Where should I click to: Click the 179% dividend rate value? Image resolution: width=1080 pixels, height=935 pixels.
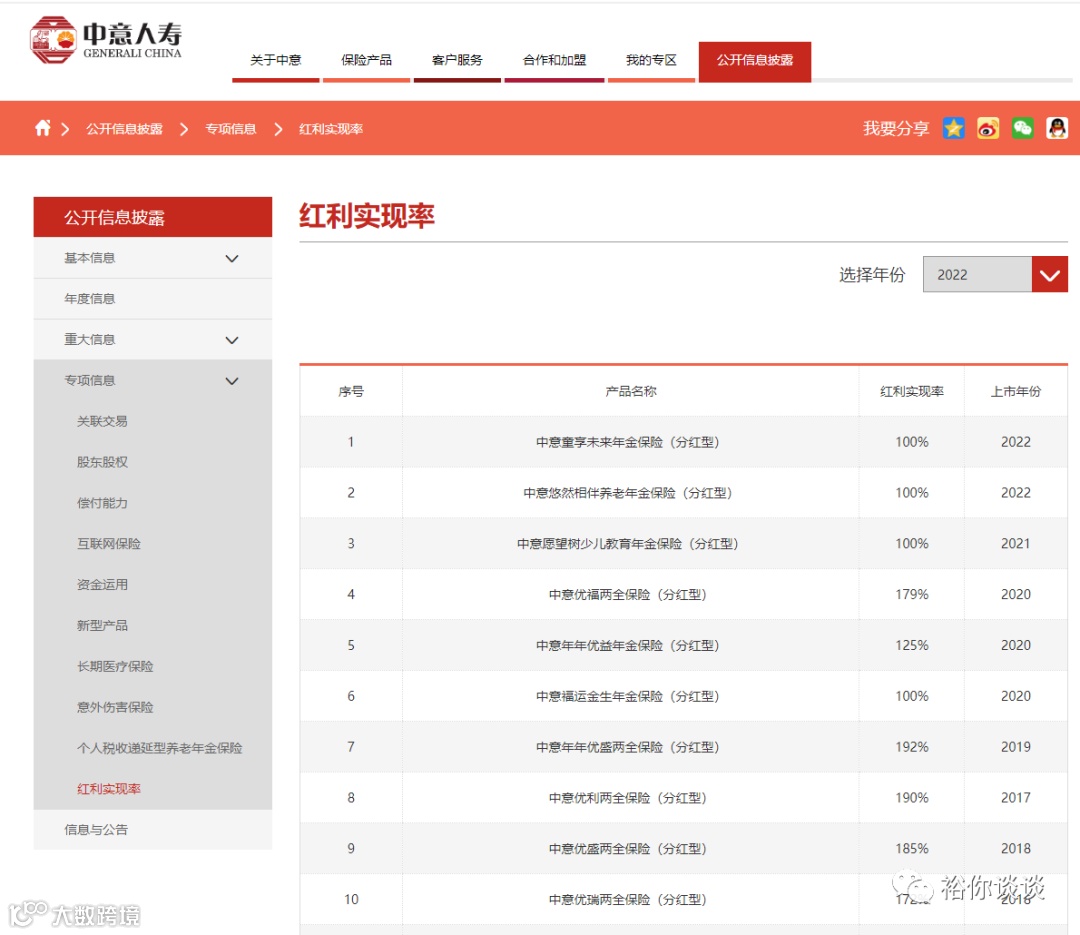[x=911, y=595]
